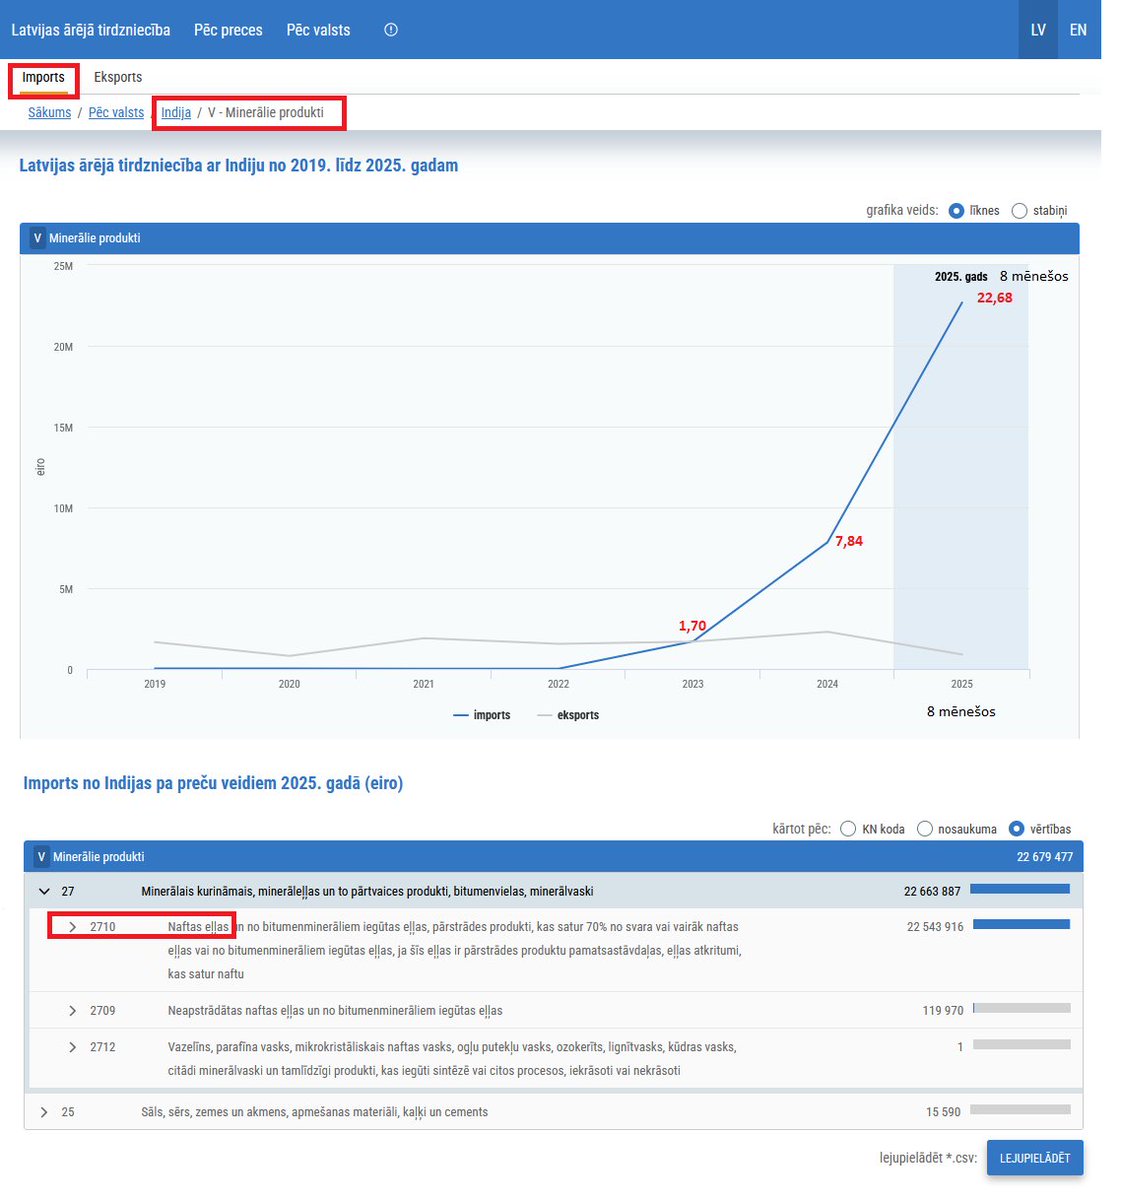Click the Neapstrādātas naftas eļļas description
Image resolution: width=1121 pixels, height=1200 pixels.
(335, 1011)
